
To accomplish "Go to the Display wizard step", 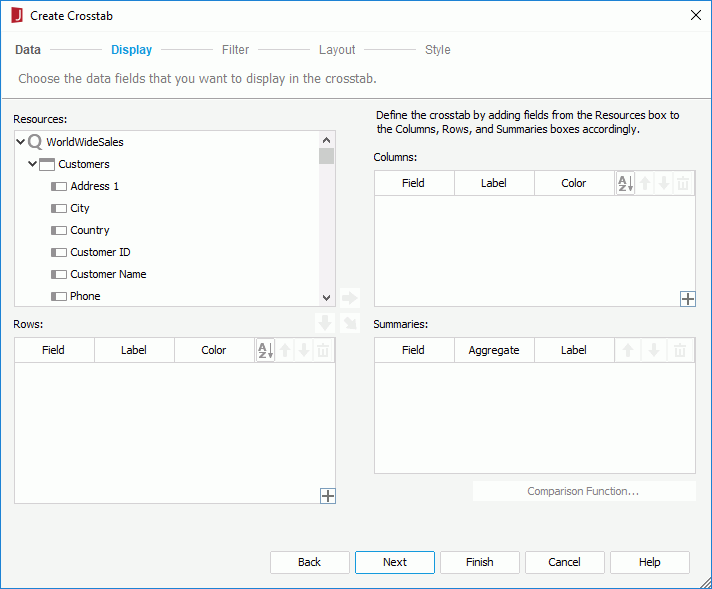I will [131, 49].
